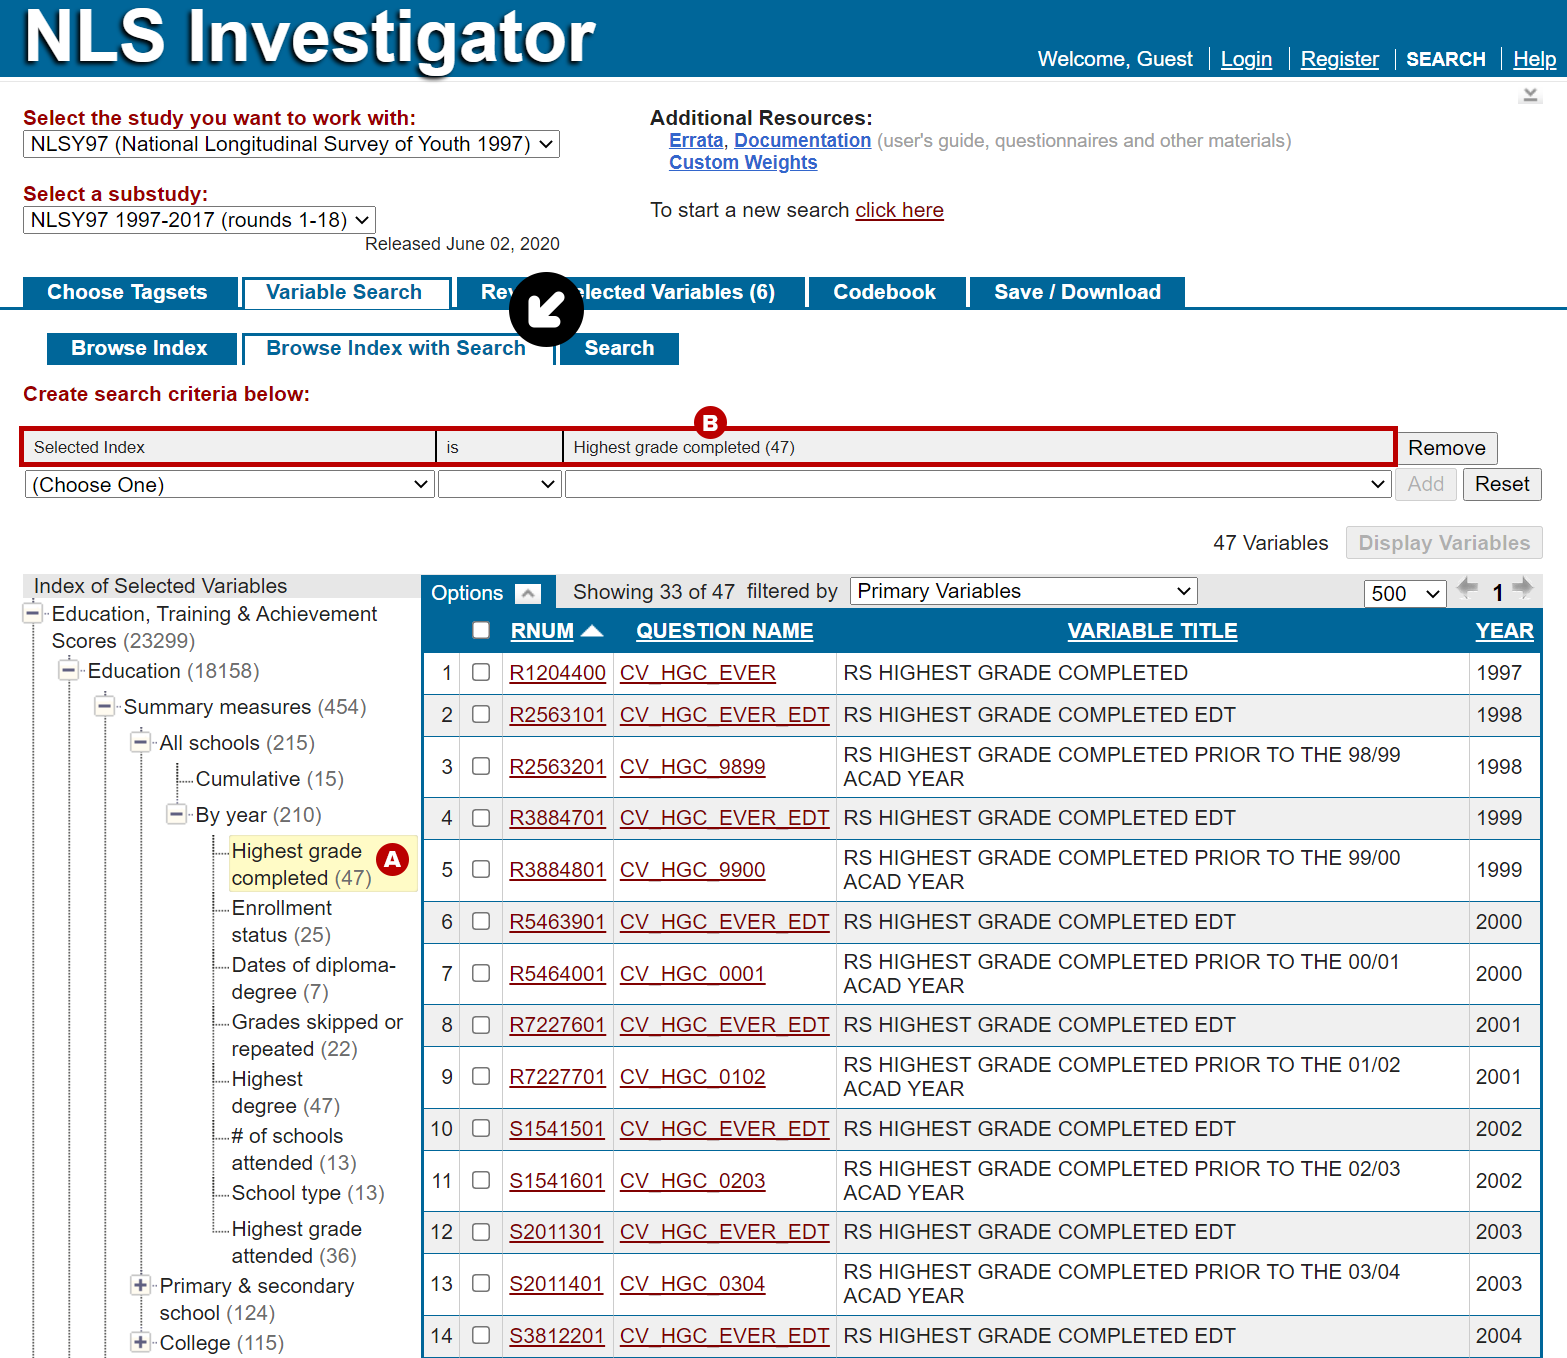Open the Documentation link
Screen dimensions: 1567x1358
coord(803,141)
